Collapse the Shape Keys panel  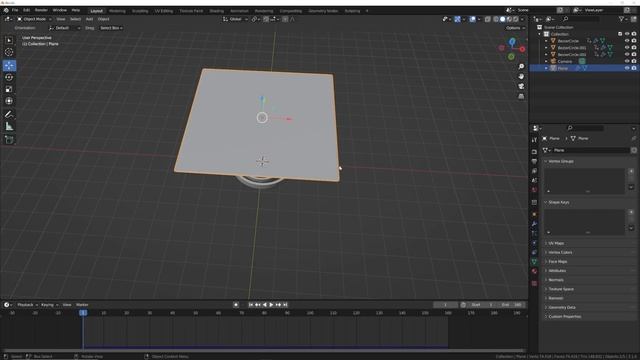click(558, 202)
